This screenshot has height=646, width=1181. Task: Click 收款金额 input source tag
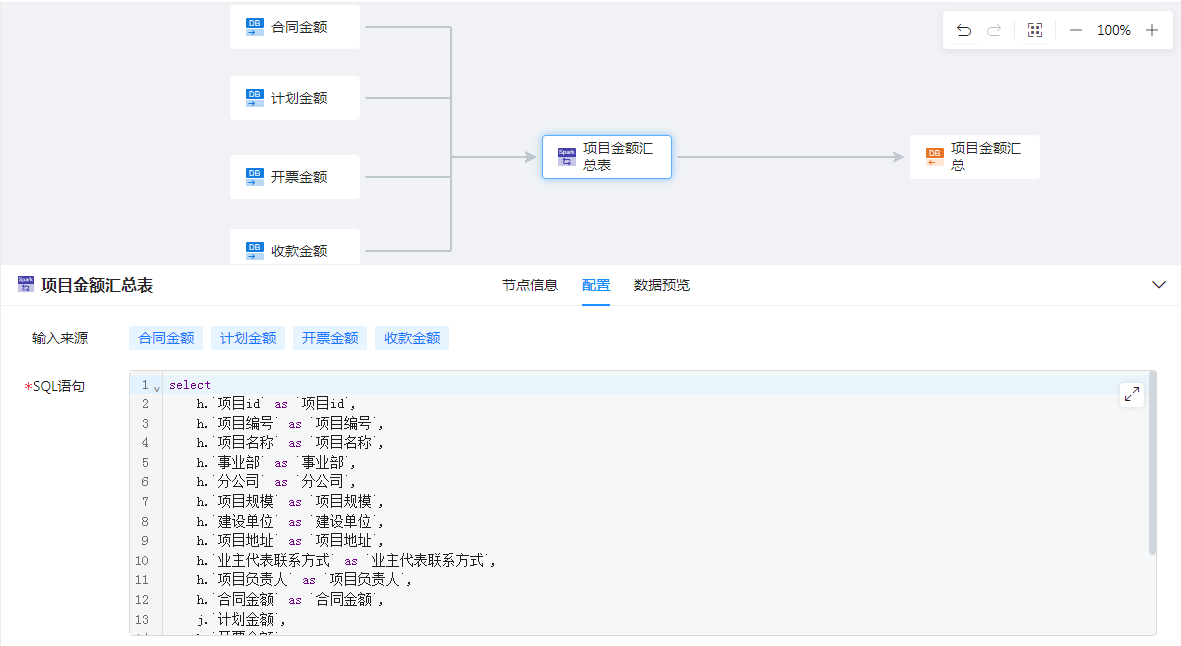coord(412,338)
